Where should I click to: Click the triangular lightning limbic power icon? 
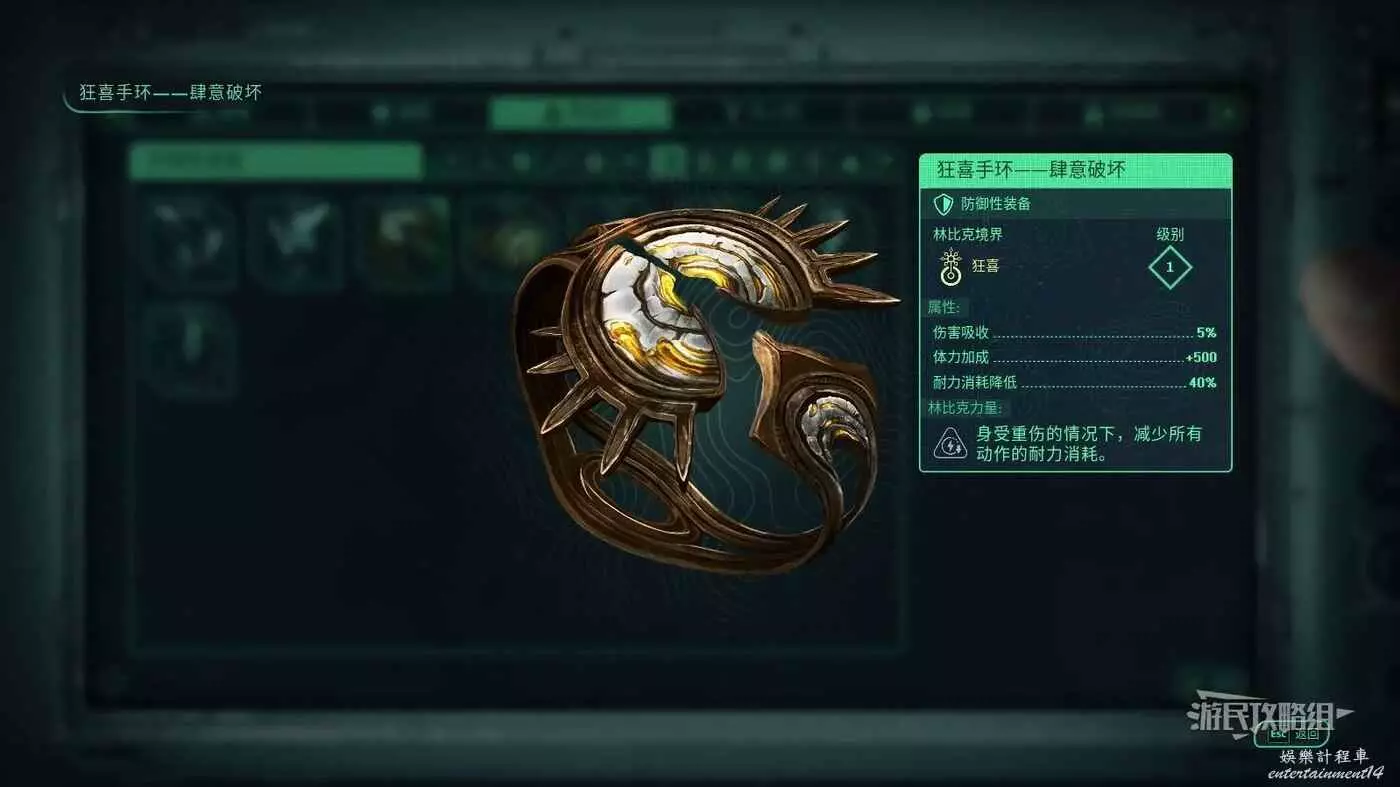coord(950,442)
